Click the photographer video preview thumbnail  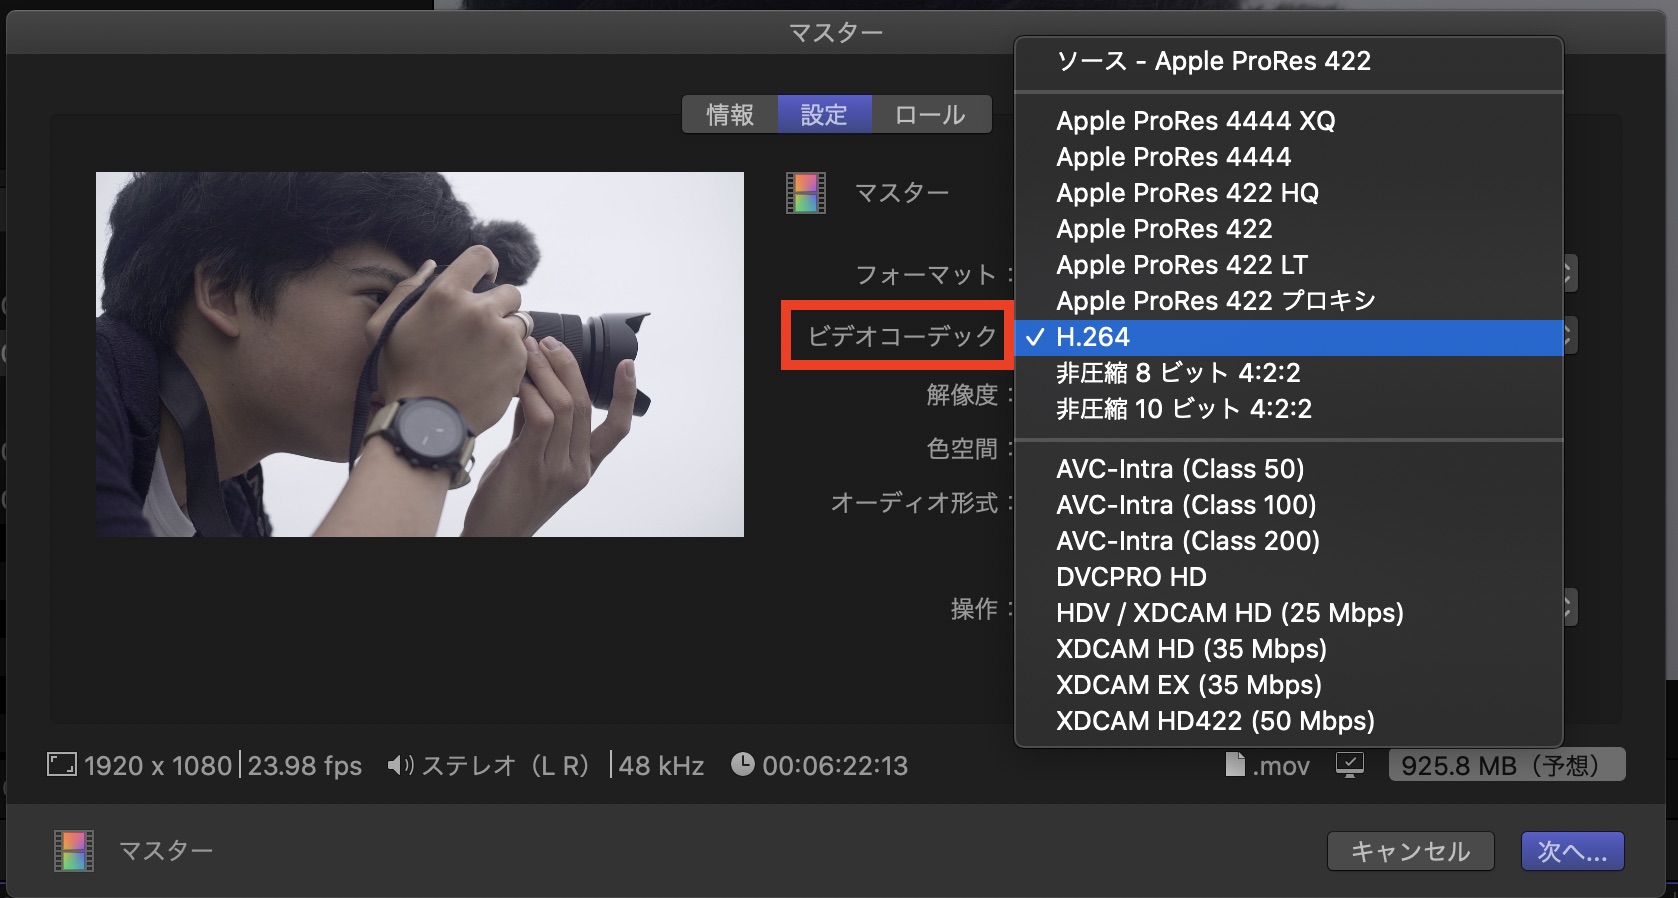(420, 354)
